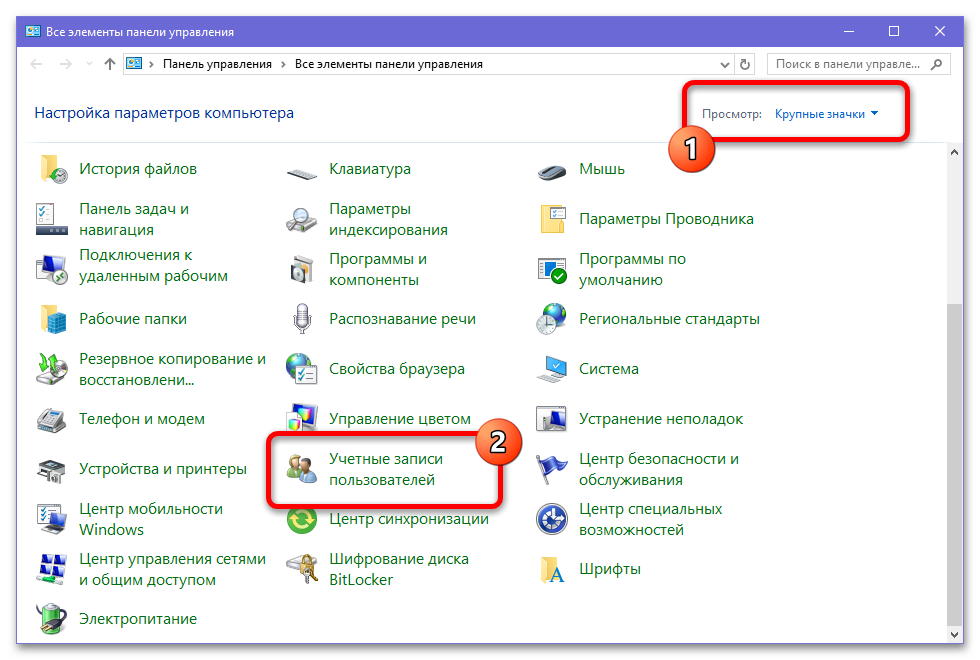Screen dimensions: 980x660
Task: Open the Устранение неполадок link text
Action: click(x=661, y=419)
